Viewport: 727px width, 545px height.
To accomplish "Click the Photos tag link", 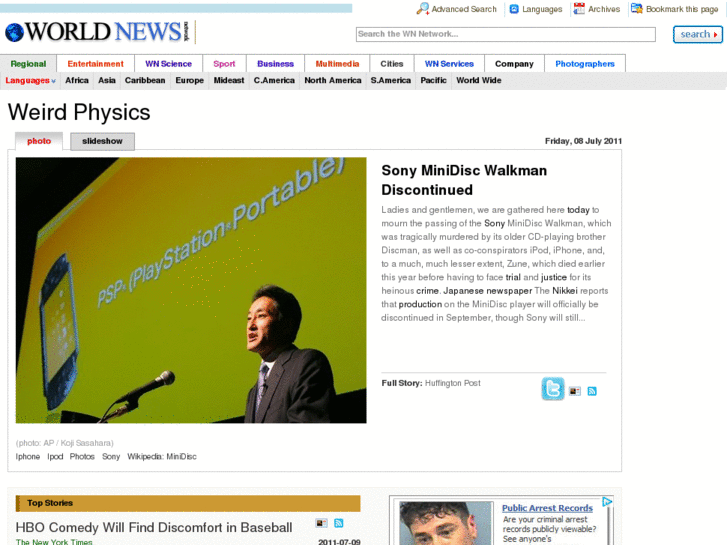I will coord(82,457).
